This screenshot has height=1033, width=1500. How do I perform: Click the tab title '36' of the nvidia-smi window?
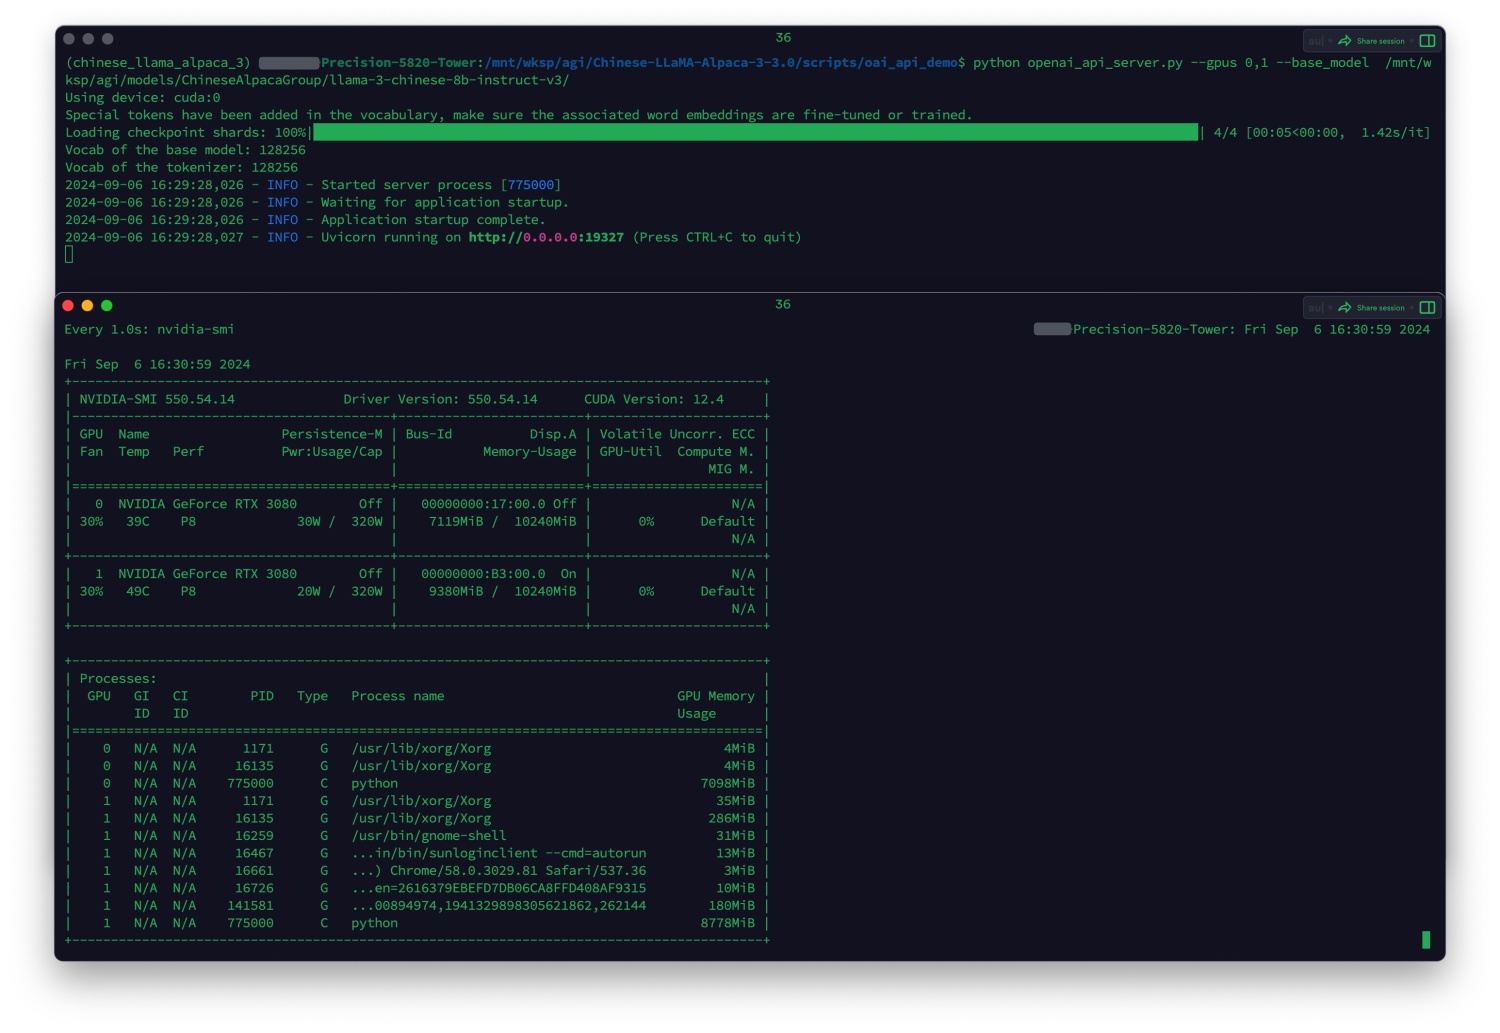tap(783, 304)
